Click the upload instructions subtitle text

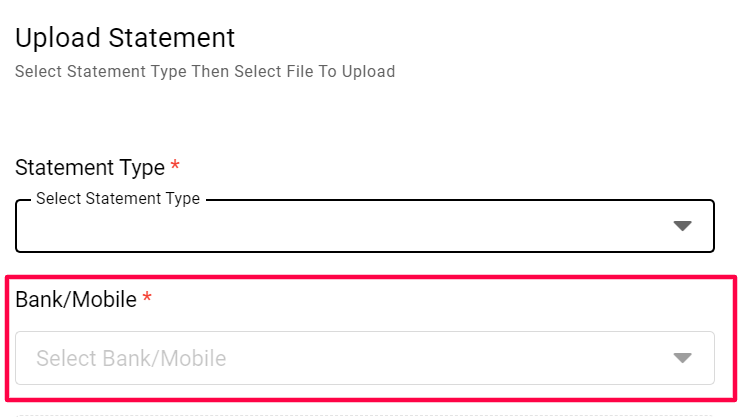[205, 71]
